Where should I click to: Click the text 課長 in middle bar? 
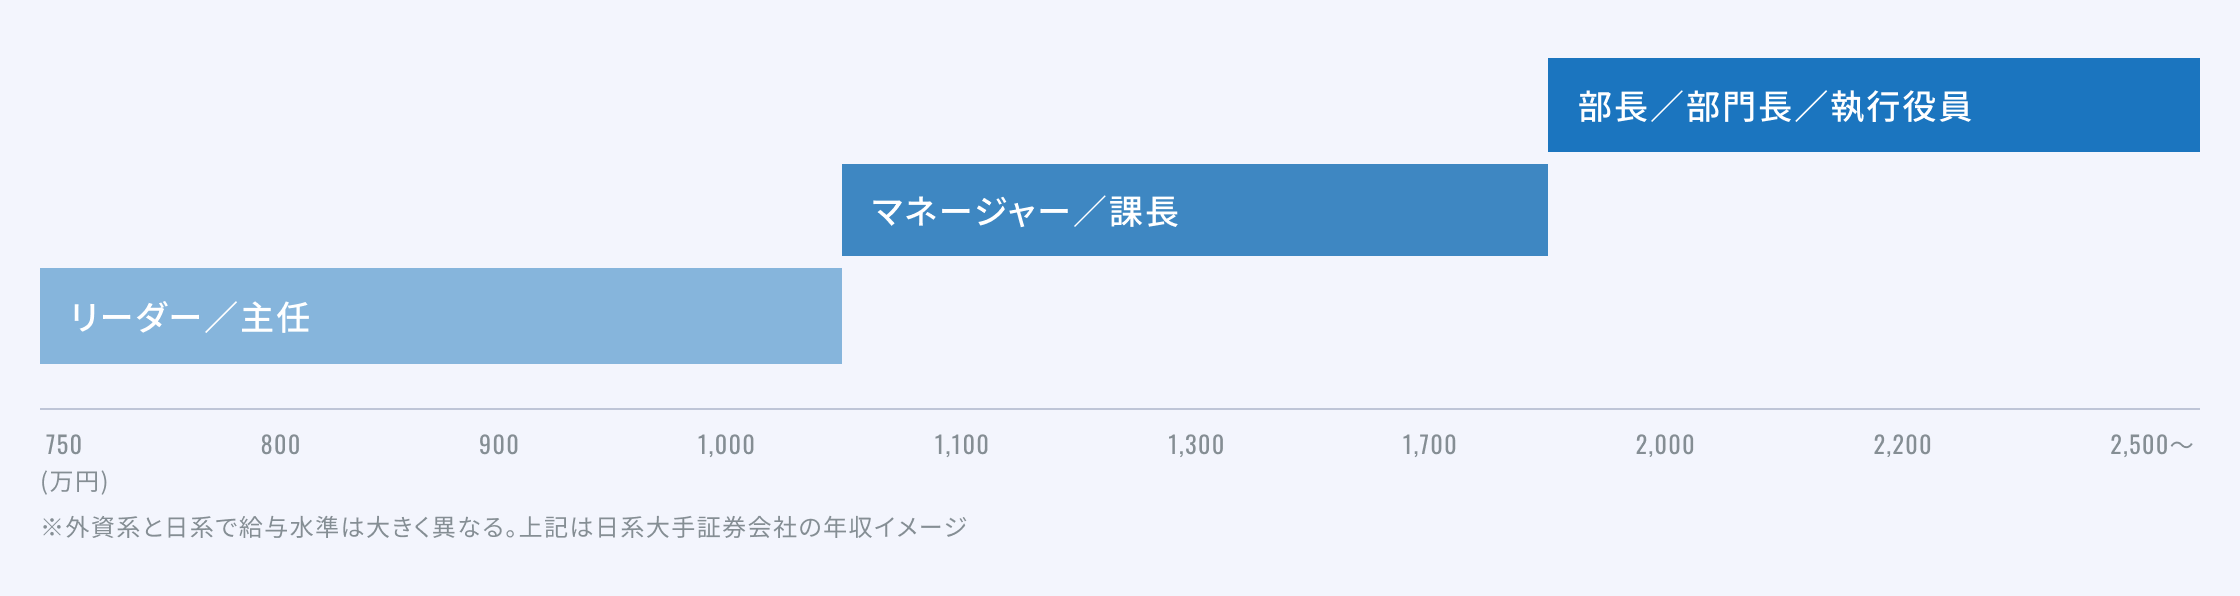tap(1144, 212)
